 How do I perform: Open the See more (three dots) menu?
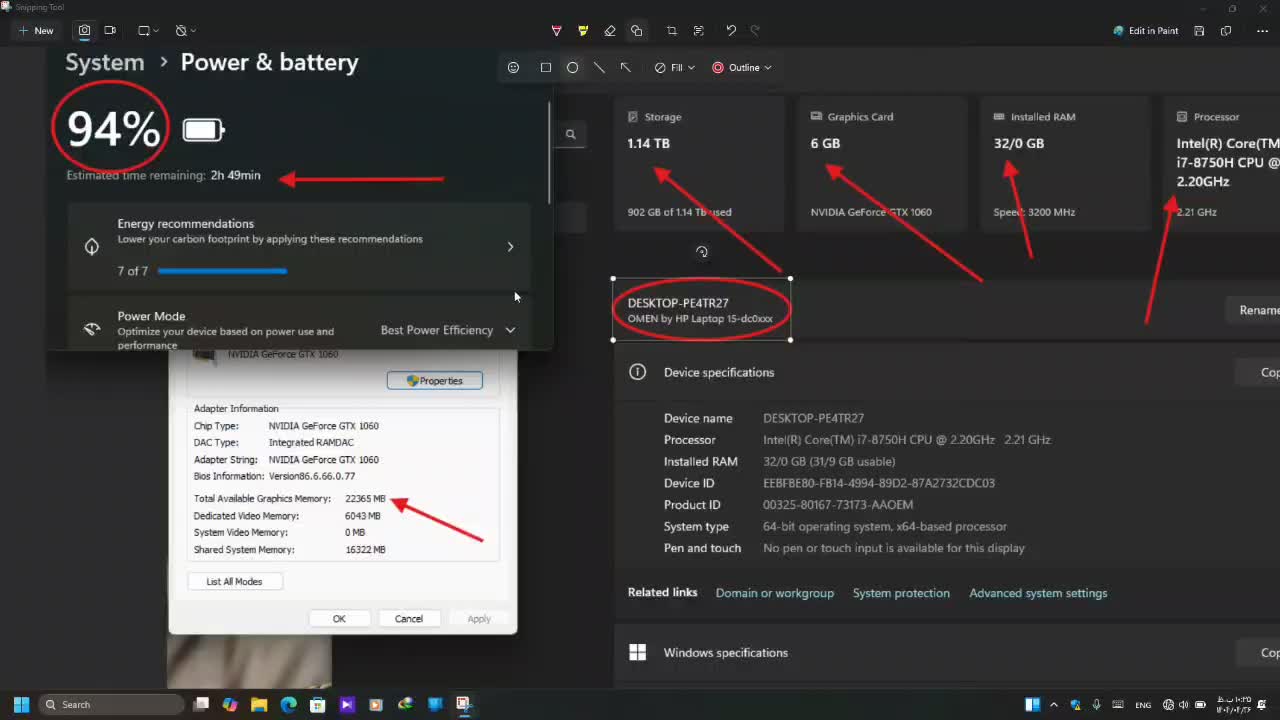[x=1262, y=31]
